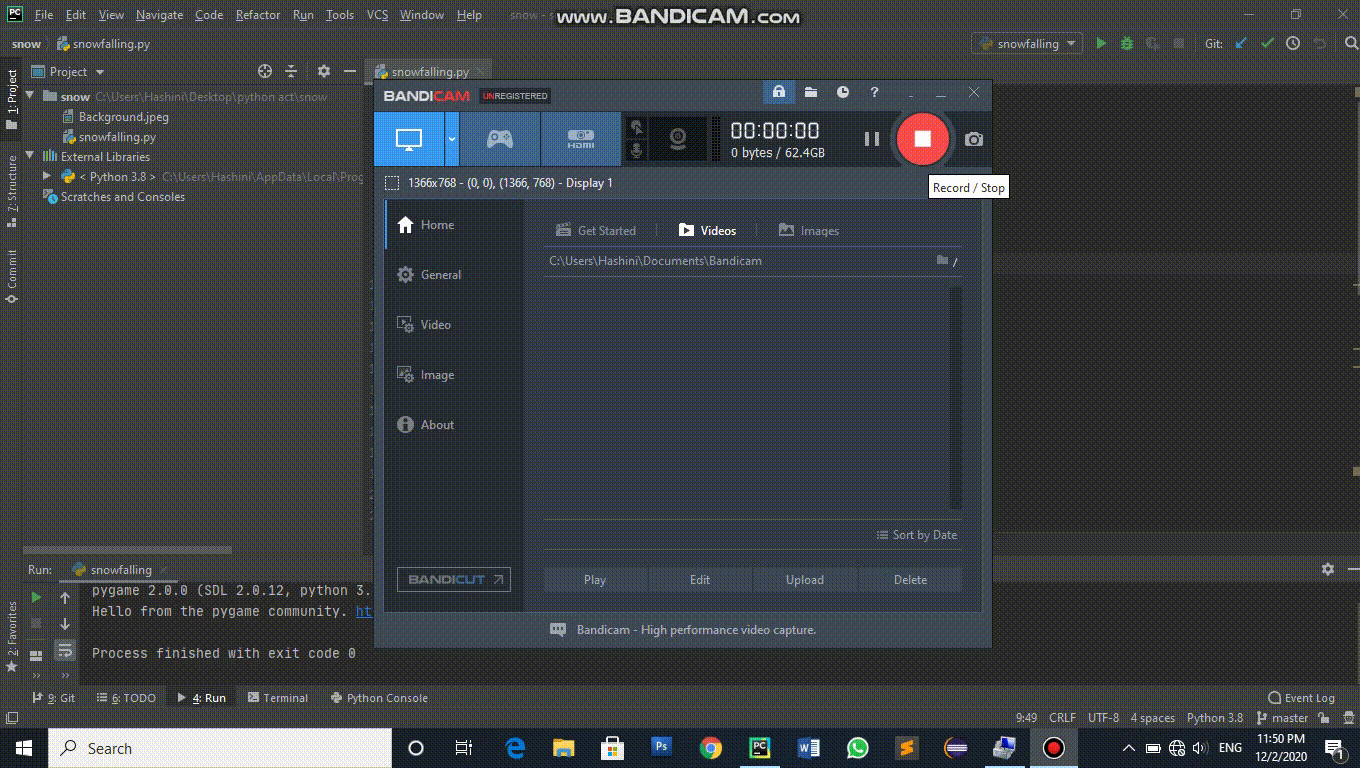
Task: Pause the Bandicam recording
Action: tap(872, 139)
